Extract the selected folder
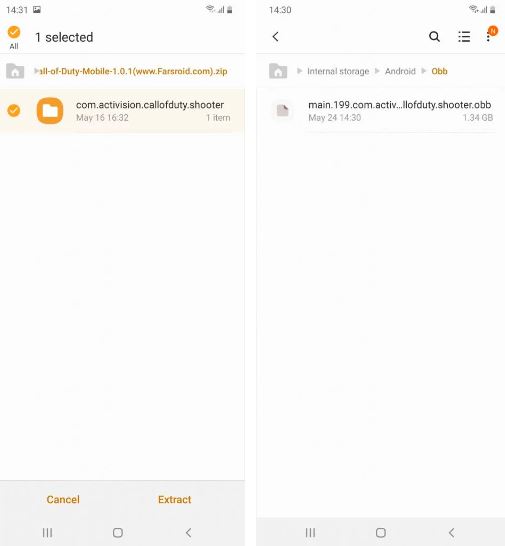 [174, 499]
